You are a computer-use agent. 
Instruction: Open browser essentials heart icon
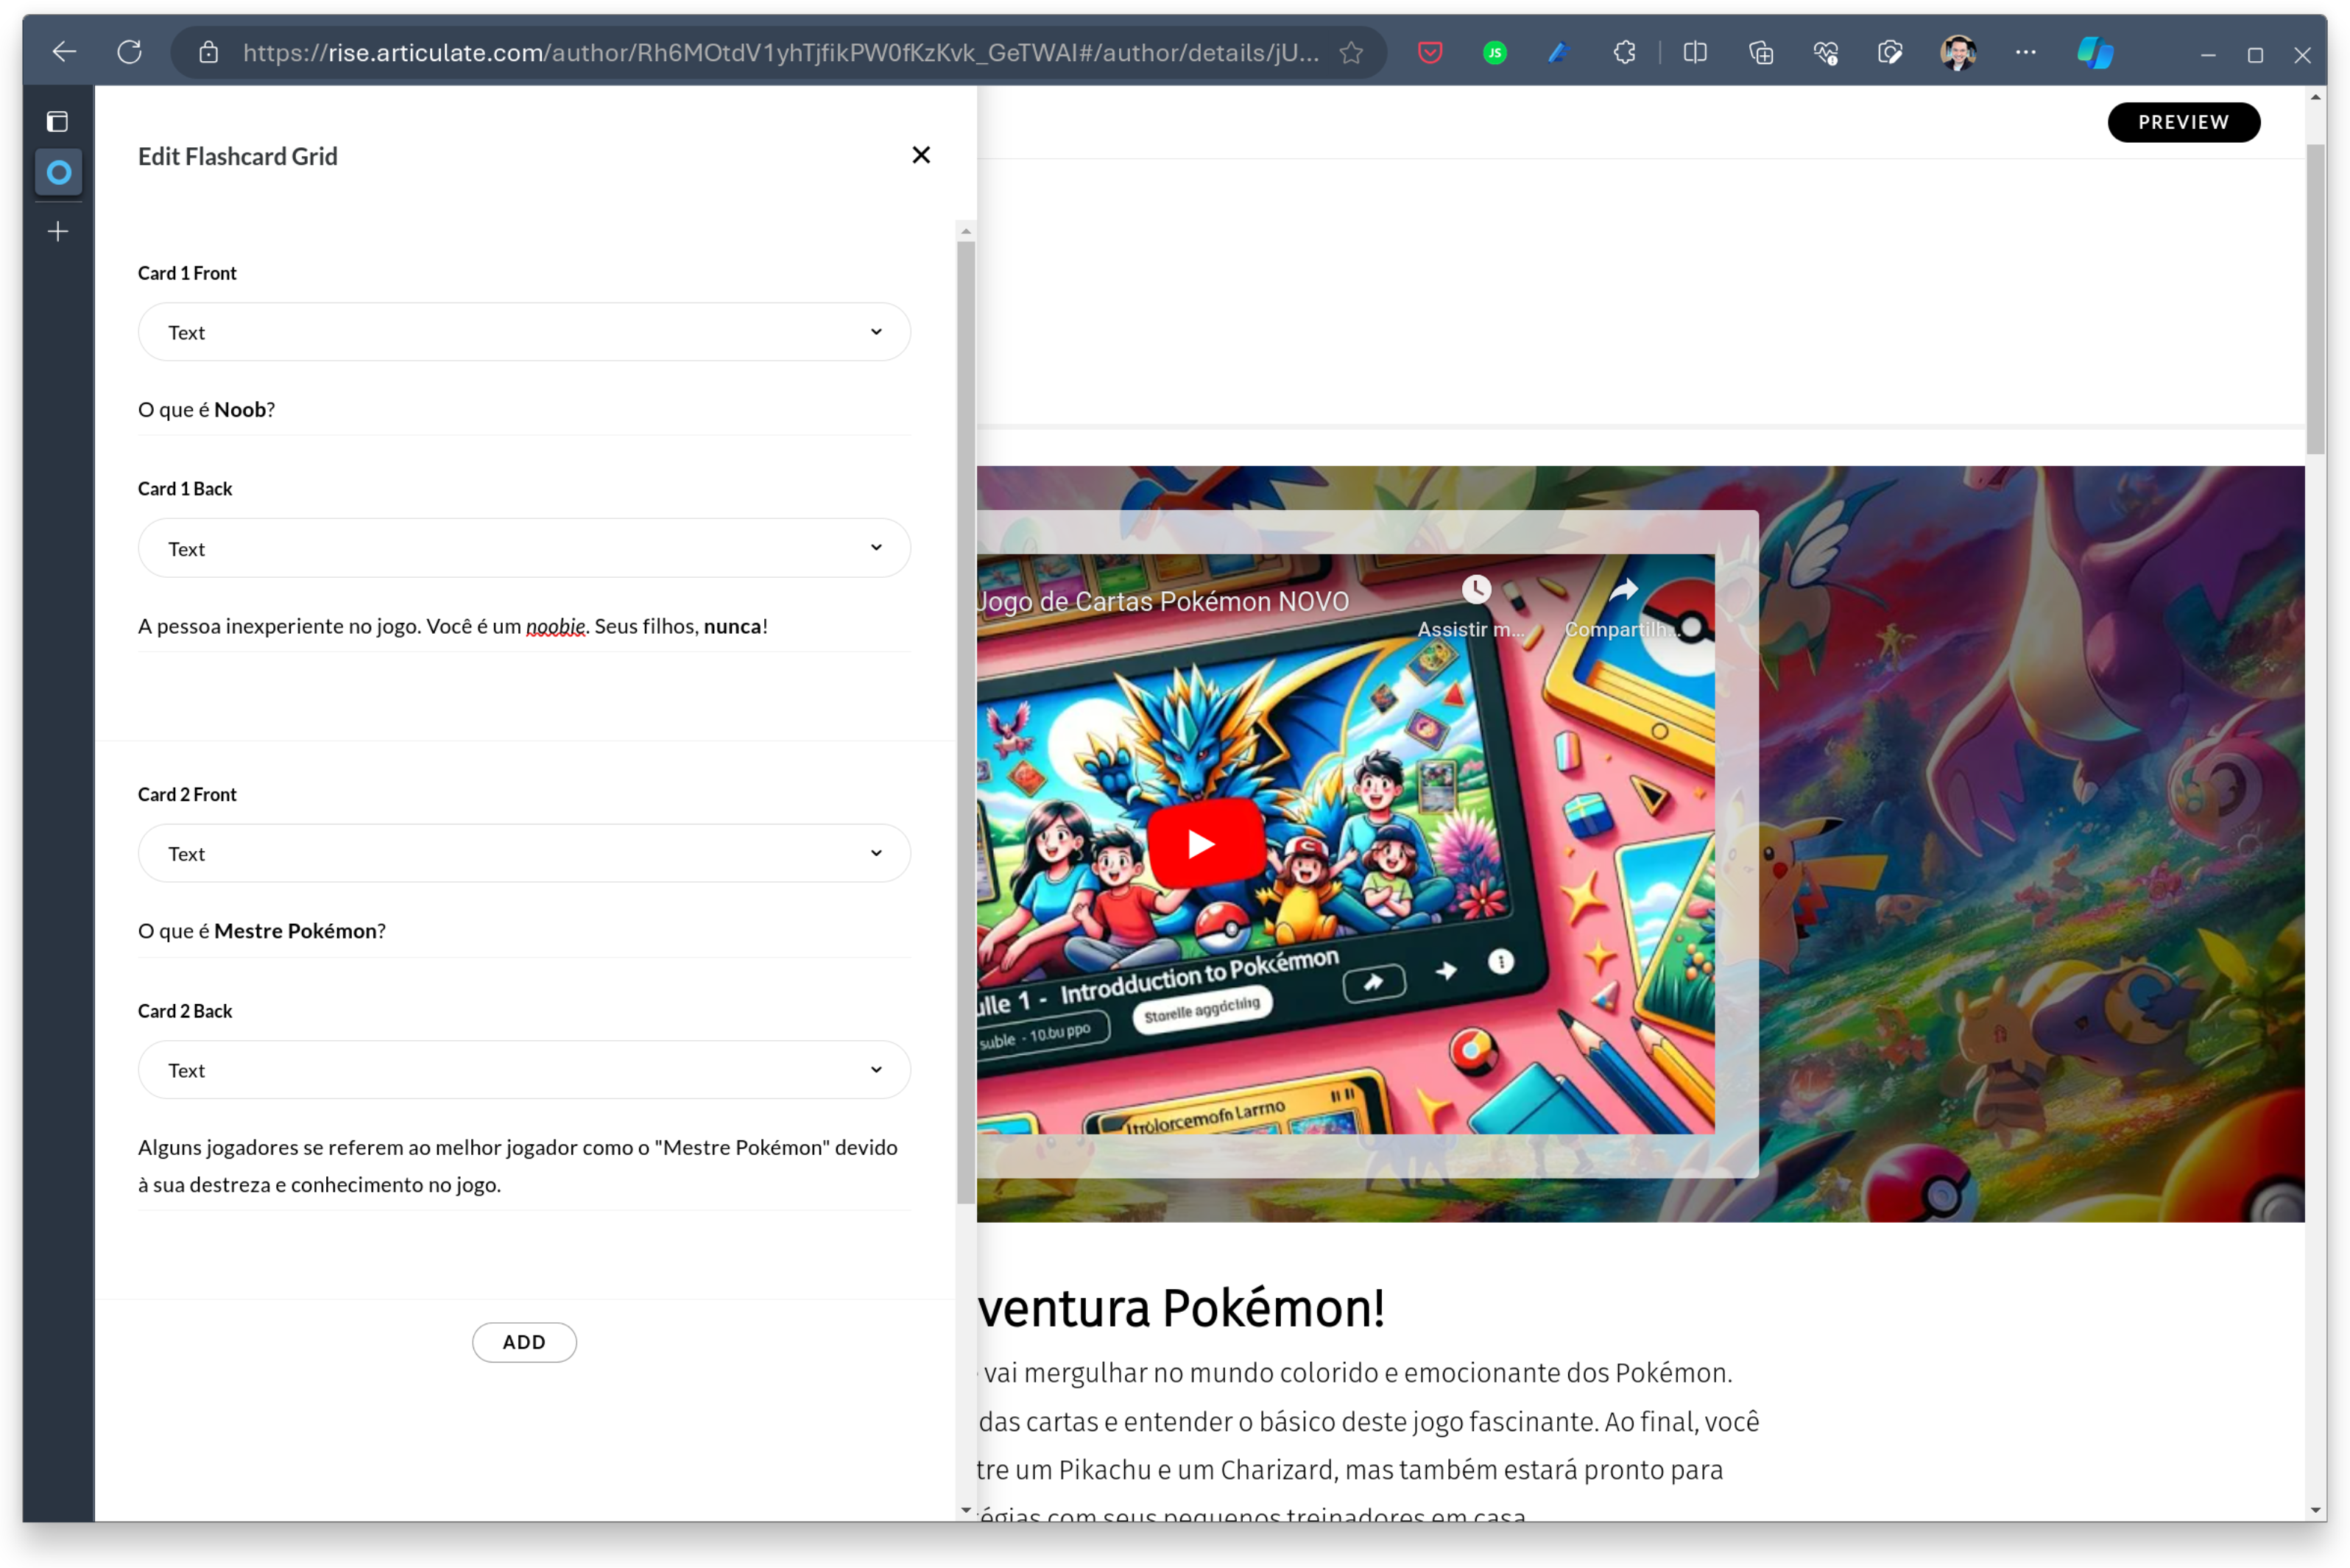coord(1826,52)
